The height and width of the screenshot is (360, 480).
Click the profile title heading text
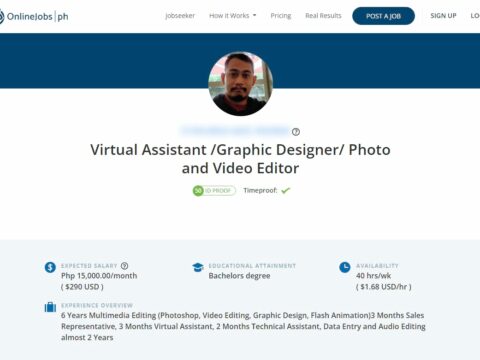coord(240,159)
